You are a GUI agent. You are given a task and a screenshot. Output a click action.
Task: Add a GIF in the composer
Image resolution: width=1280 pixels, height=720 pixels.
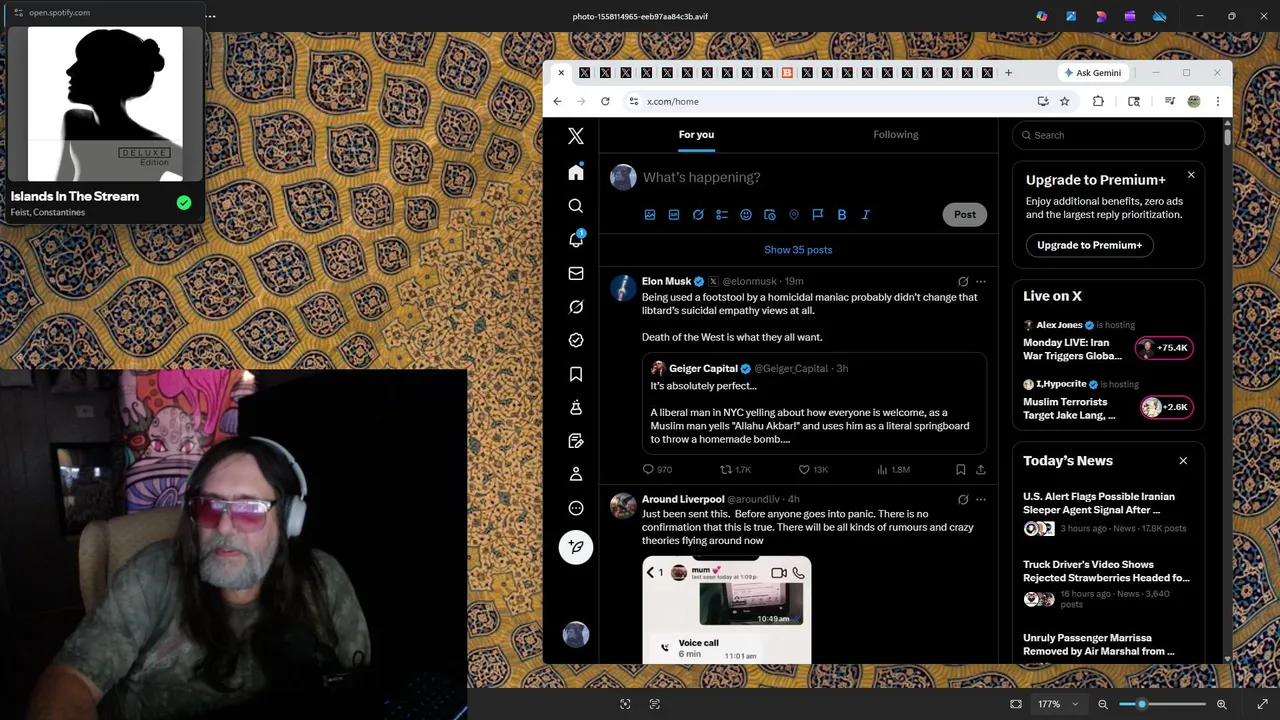tap(674, 214)
